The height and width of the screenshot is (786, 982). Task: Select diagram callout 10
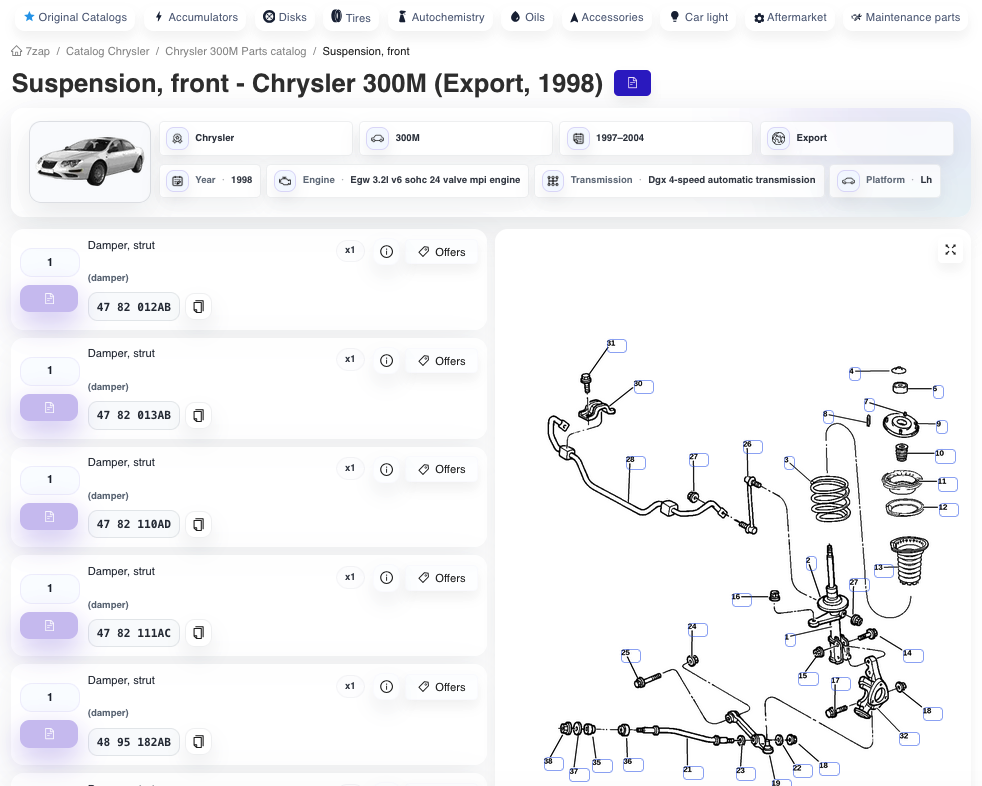pos(946,457)
